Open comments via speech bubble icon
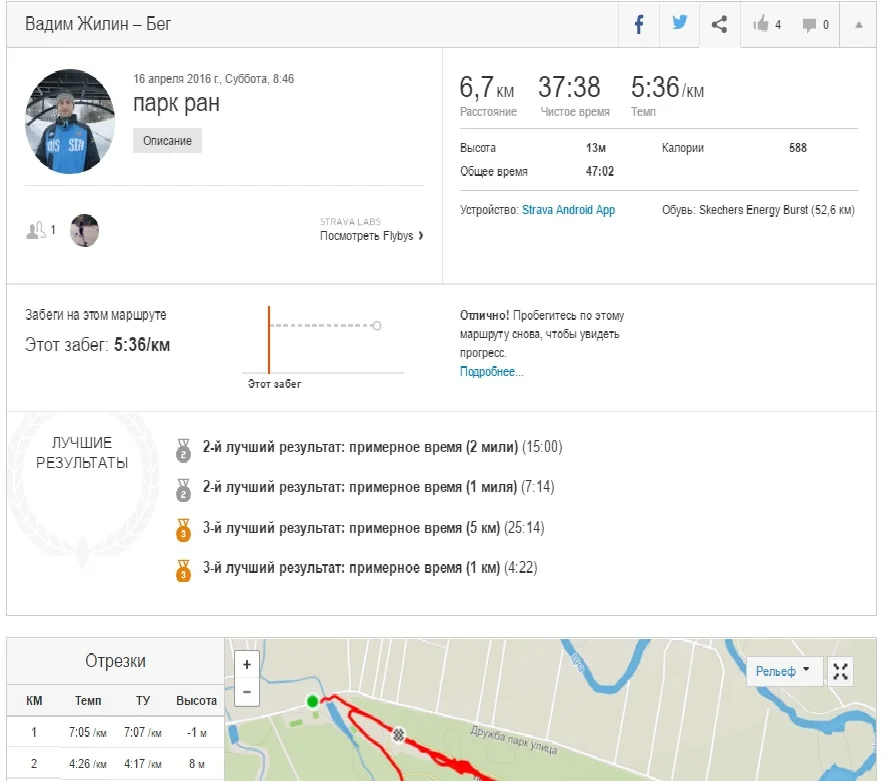 point(816,25)
